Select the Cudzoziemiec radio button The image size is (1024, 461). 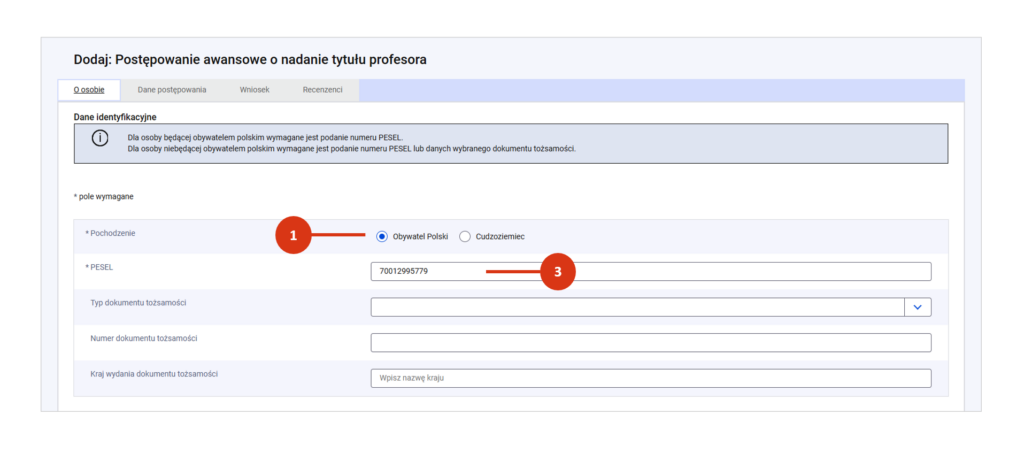[x=465, y=236]
